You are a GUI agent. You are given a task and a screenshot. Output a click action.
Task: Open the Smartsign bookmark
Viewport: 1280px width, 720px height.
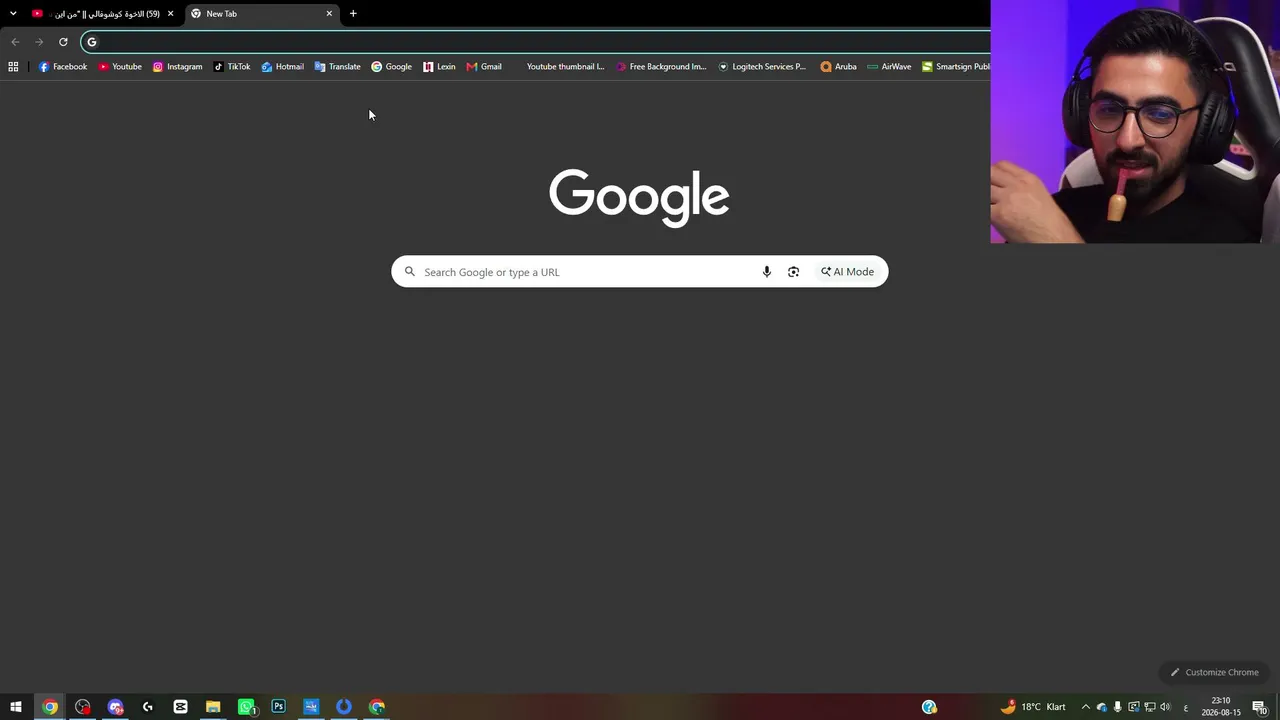pyautogui.click(x=955, y=67)
